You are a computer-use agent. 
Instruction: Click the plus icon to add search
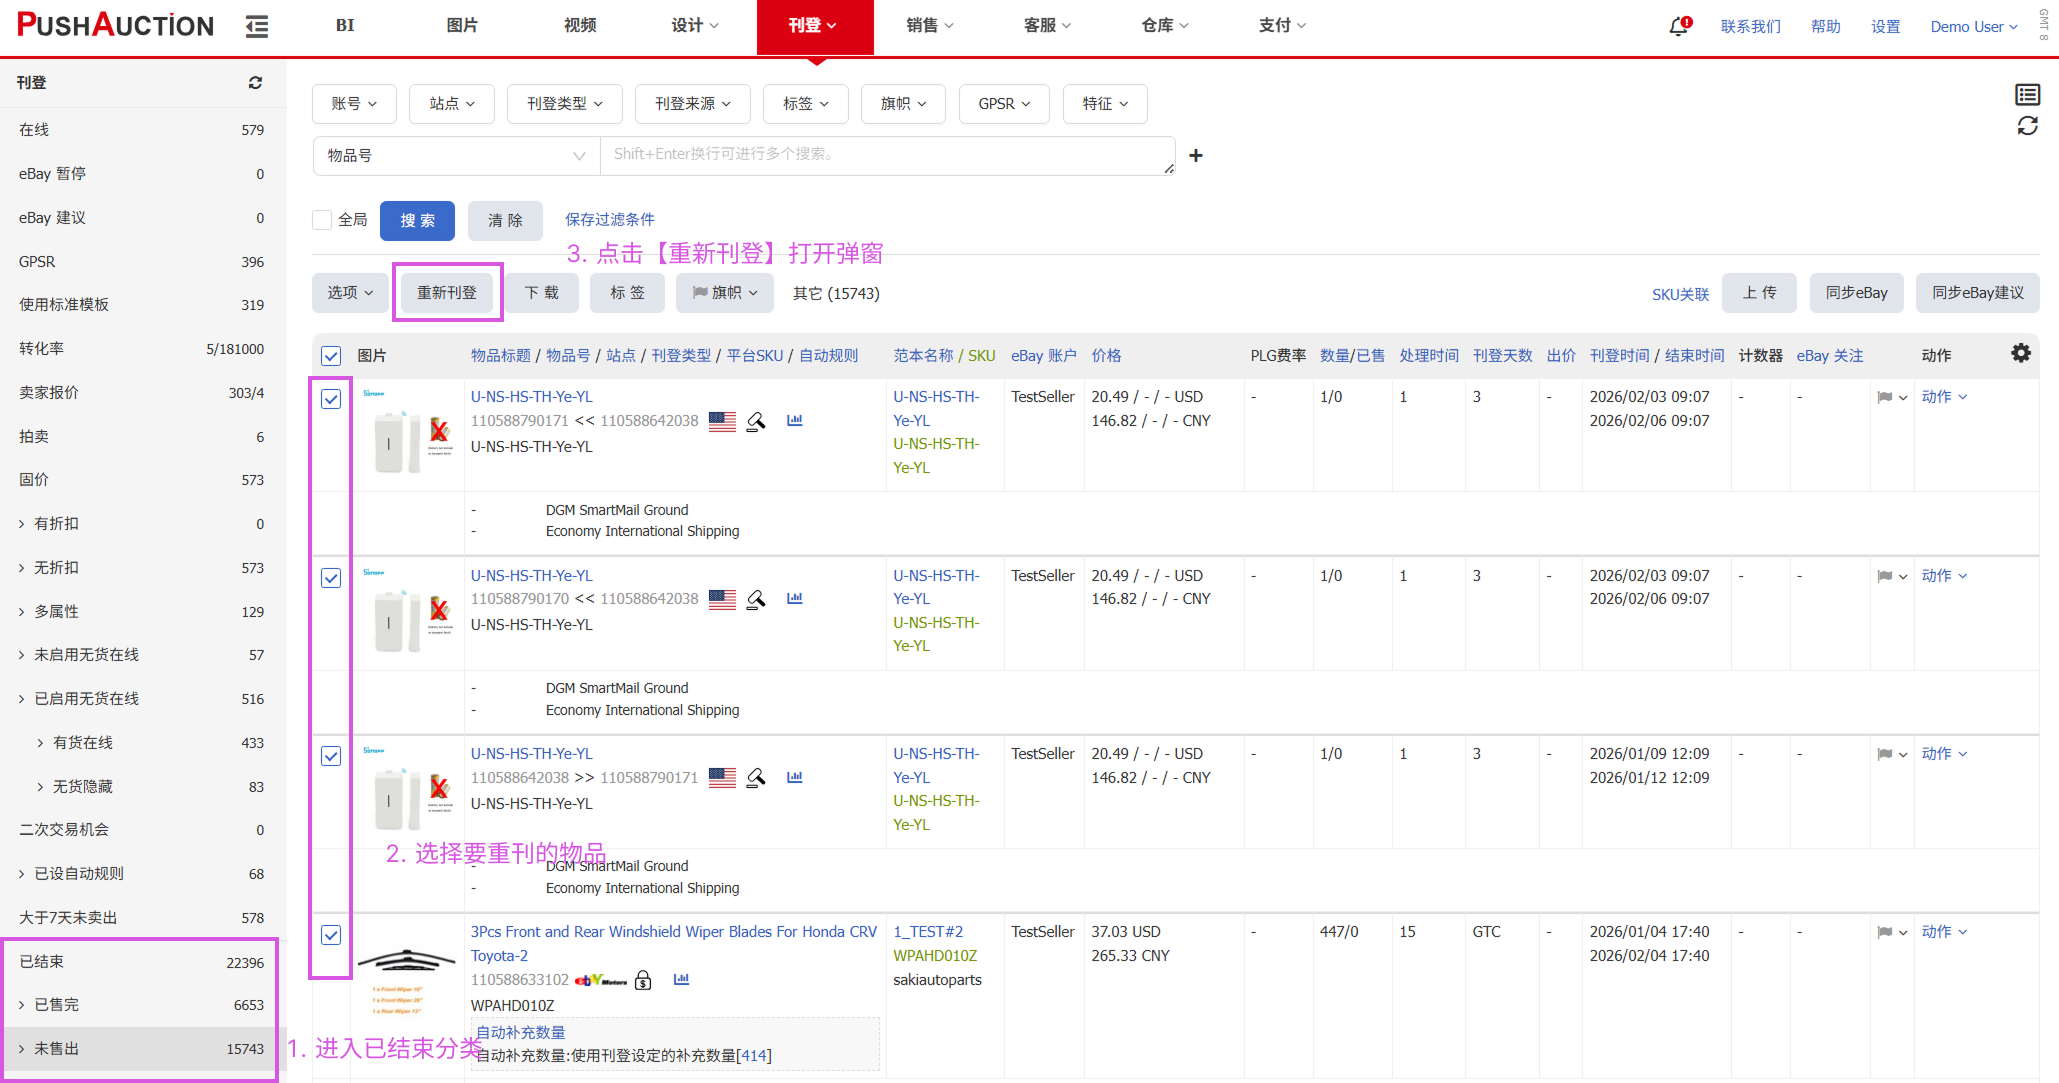[1196, 156]
